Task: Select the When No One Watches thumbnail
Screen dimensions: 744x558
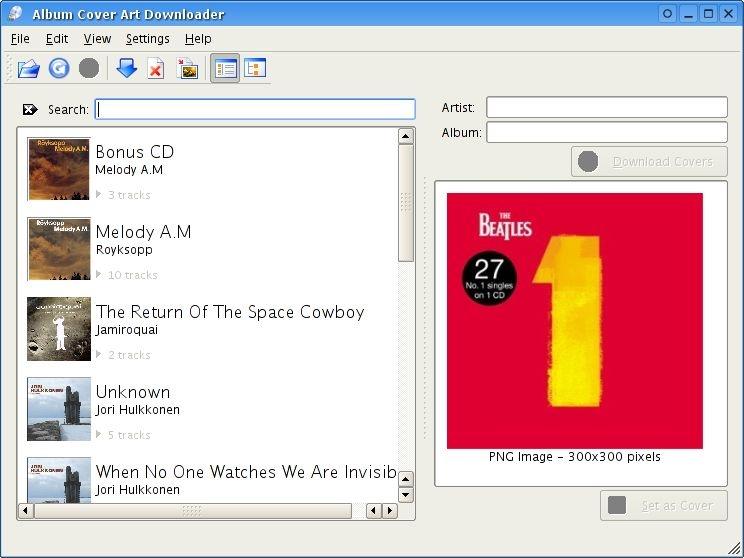Action: pyautogui.click(x=59, y=479)
